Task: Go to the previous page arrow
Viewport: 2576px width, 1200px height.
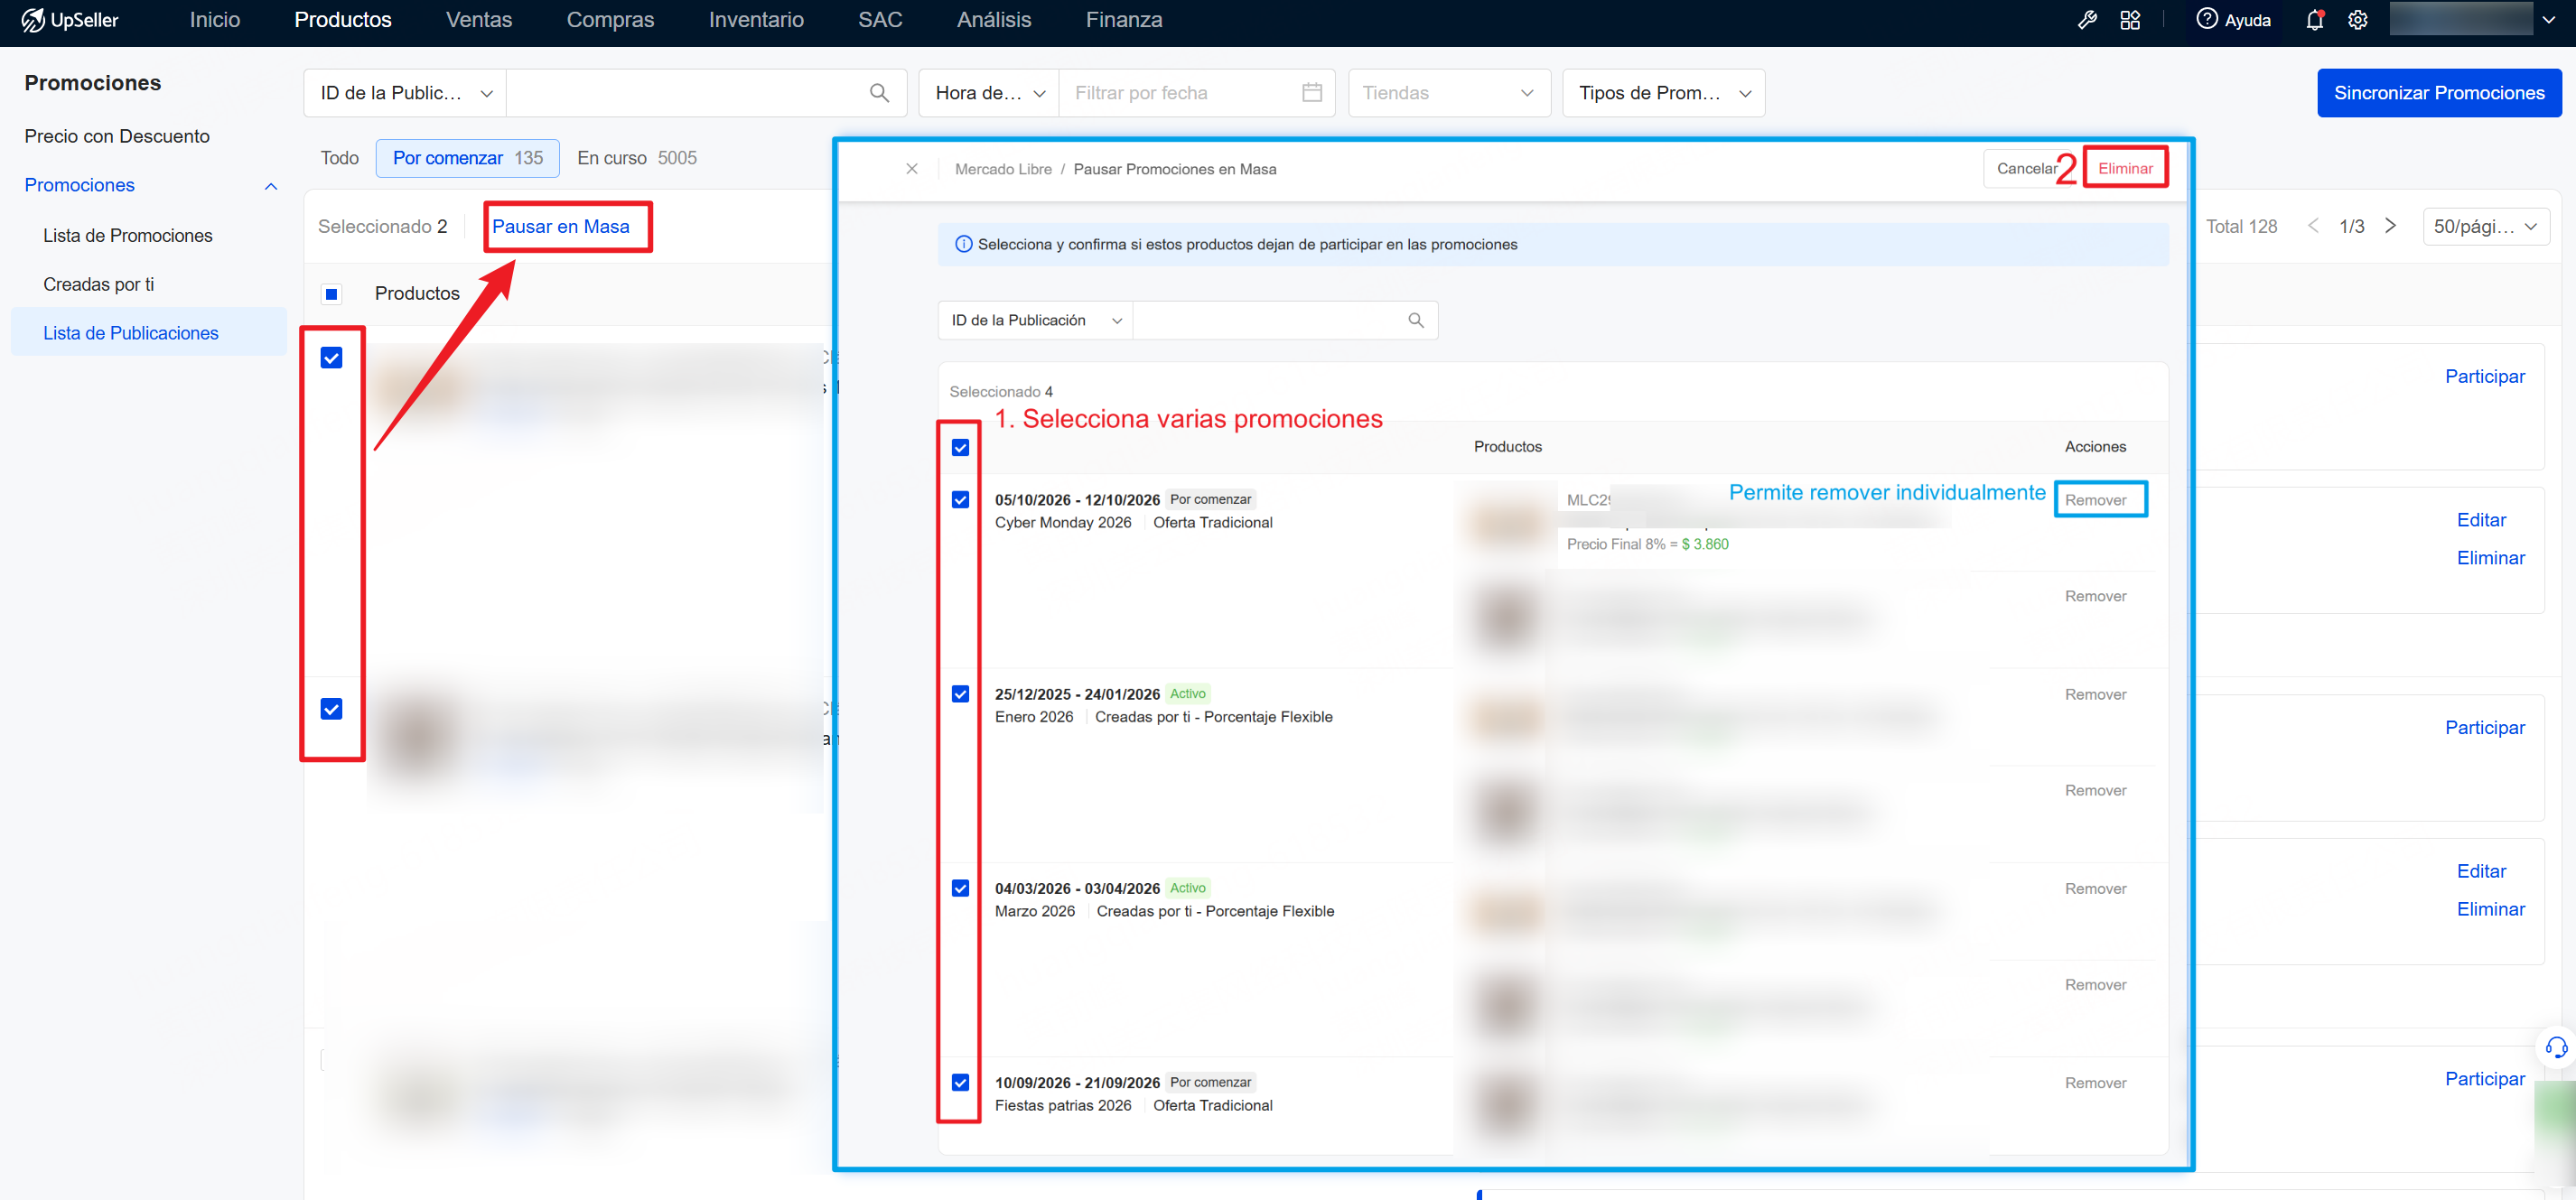Action: click(x=2313, y=226)
